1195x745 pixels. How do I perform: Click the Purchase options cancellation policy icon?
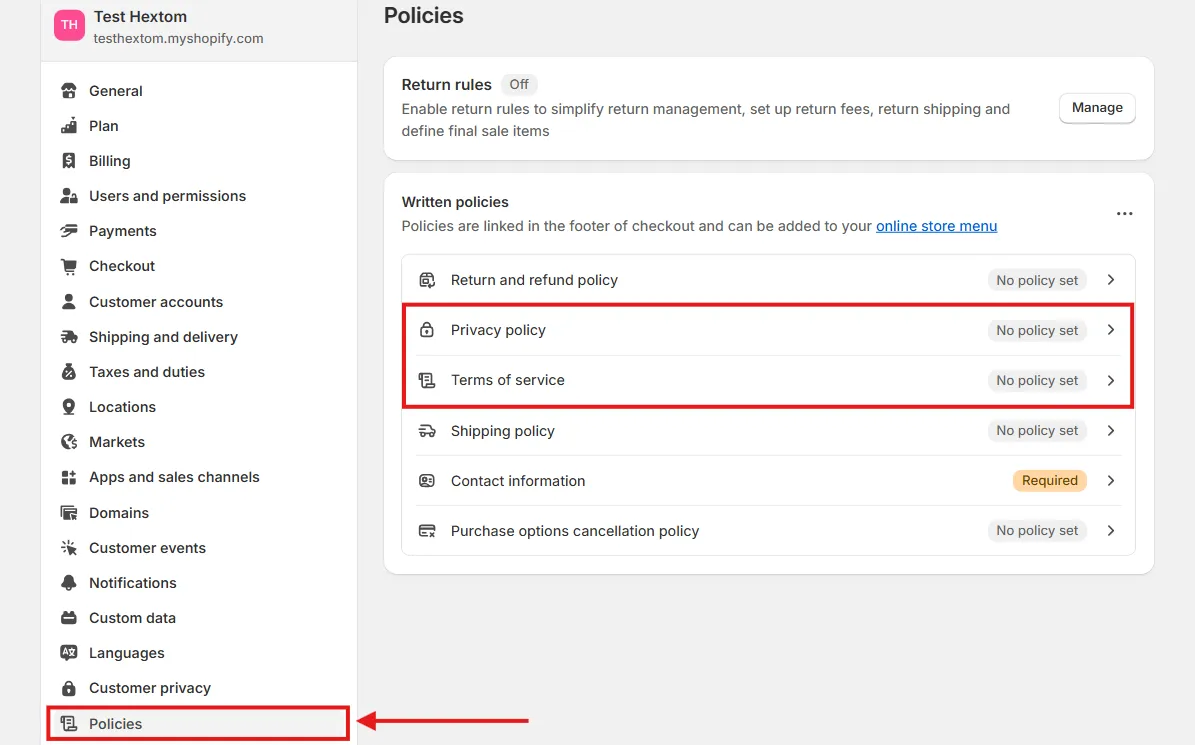coord(427,531)
